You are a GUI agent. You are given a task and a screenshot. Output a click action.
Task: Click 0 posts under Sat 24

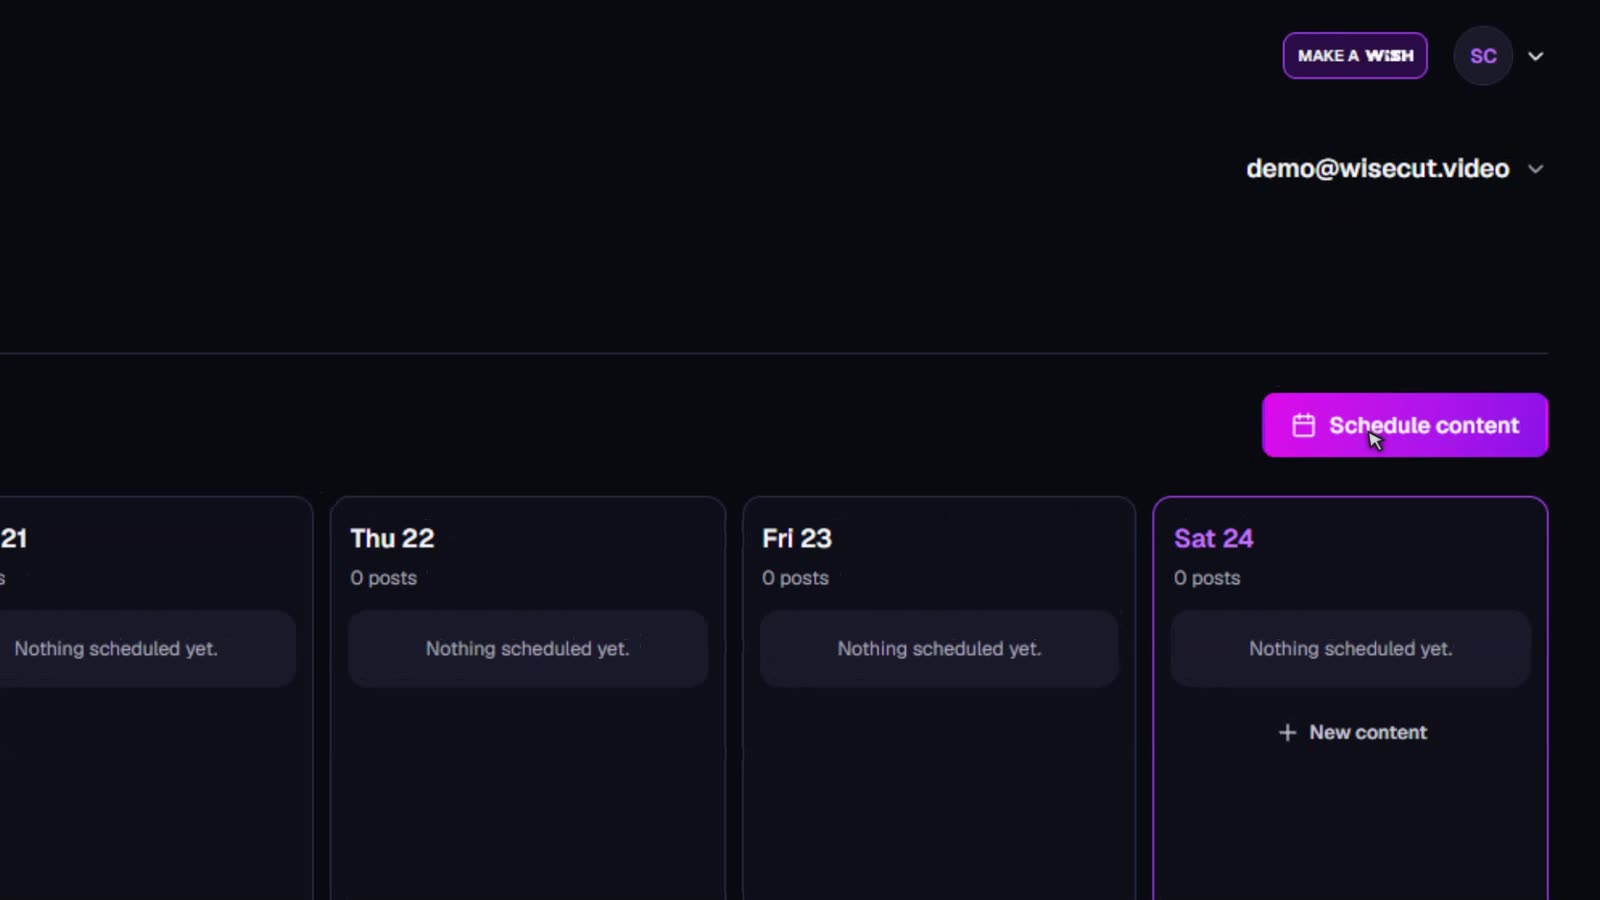pos(1207,578)
